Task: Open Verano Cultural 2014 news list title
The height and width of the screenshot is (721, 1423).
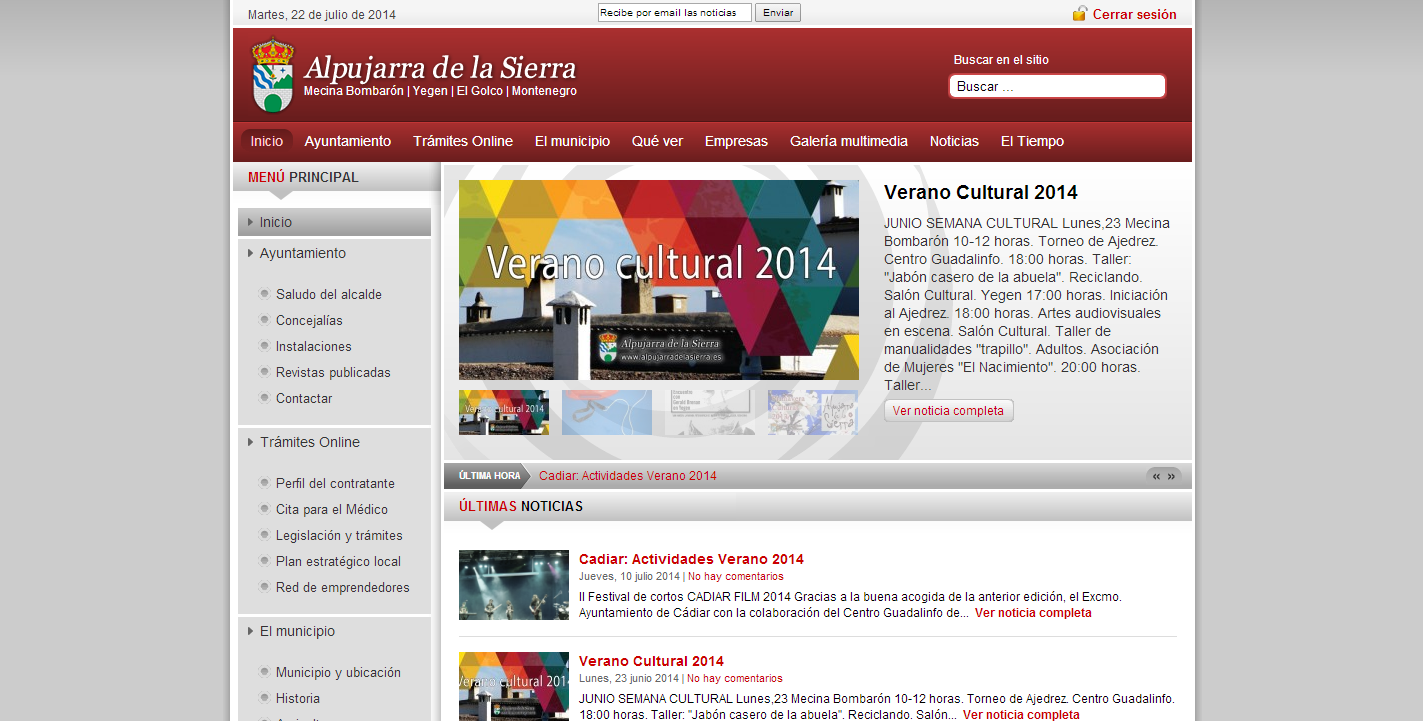Action: coord(651,661)
